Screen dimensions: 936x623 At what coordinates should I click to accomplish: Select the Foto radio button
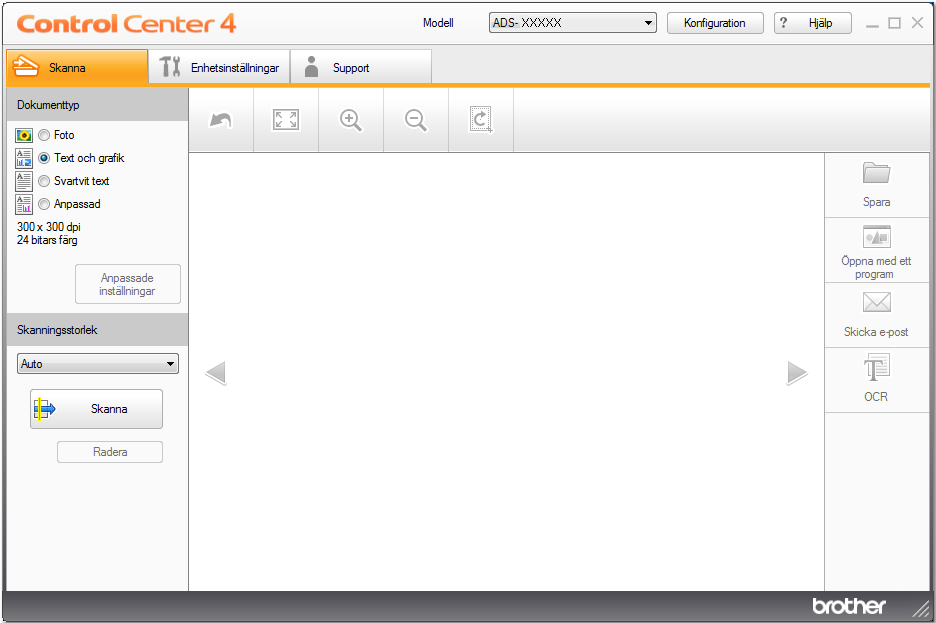(x=44, y=135)
